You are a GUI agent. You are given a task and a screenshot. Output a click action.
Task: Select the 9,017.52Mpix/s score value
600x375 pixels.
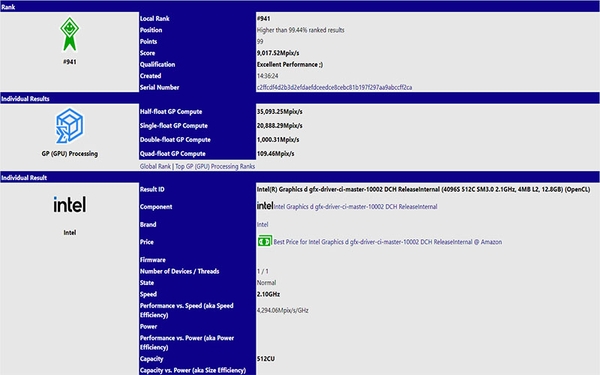pos(278,53)
